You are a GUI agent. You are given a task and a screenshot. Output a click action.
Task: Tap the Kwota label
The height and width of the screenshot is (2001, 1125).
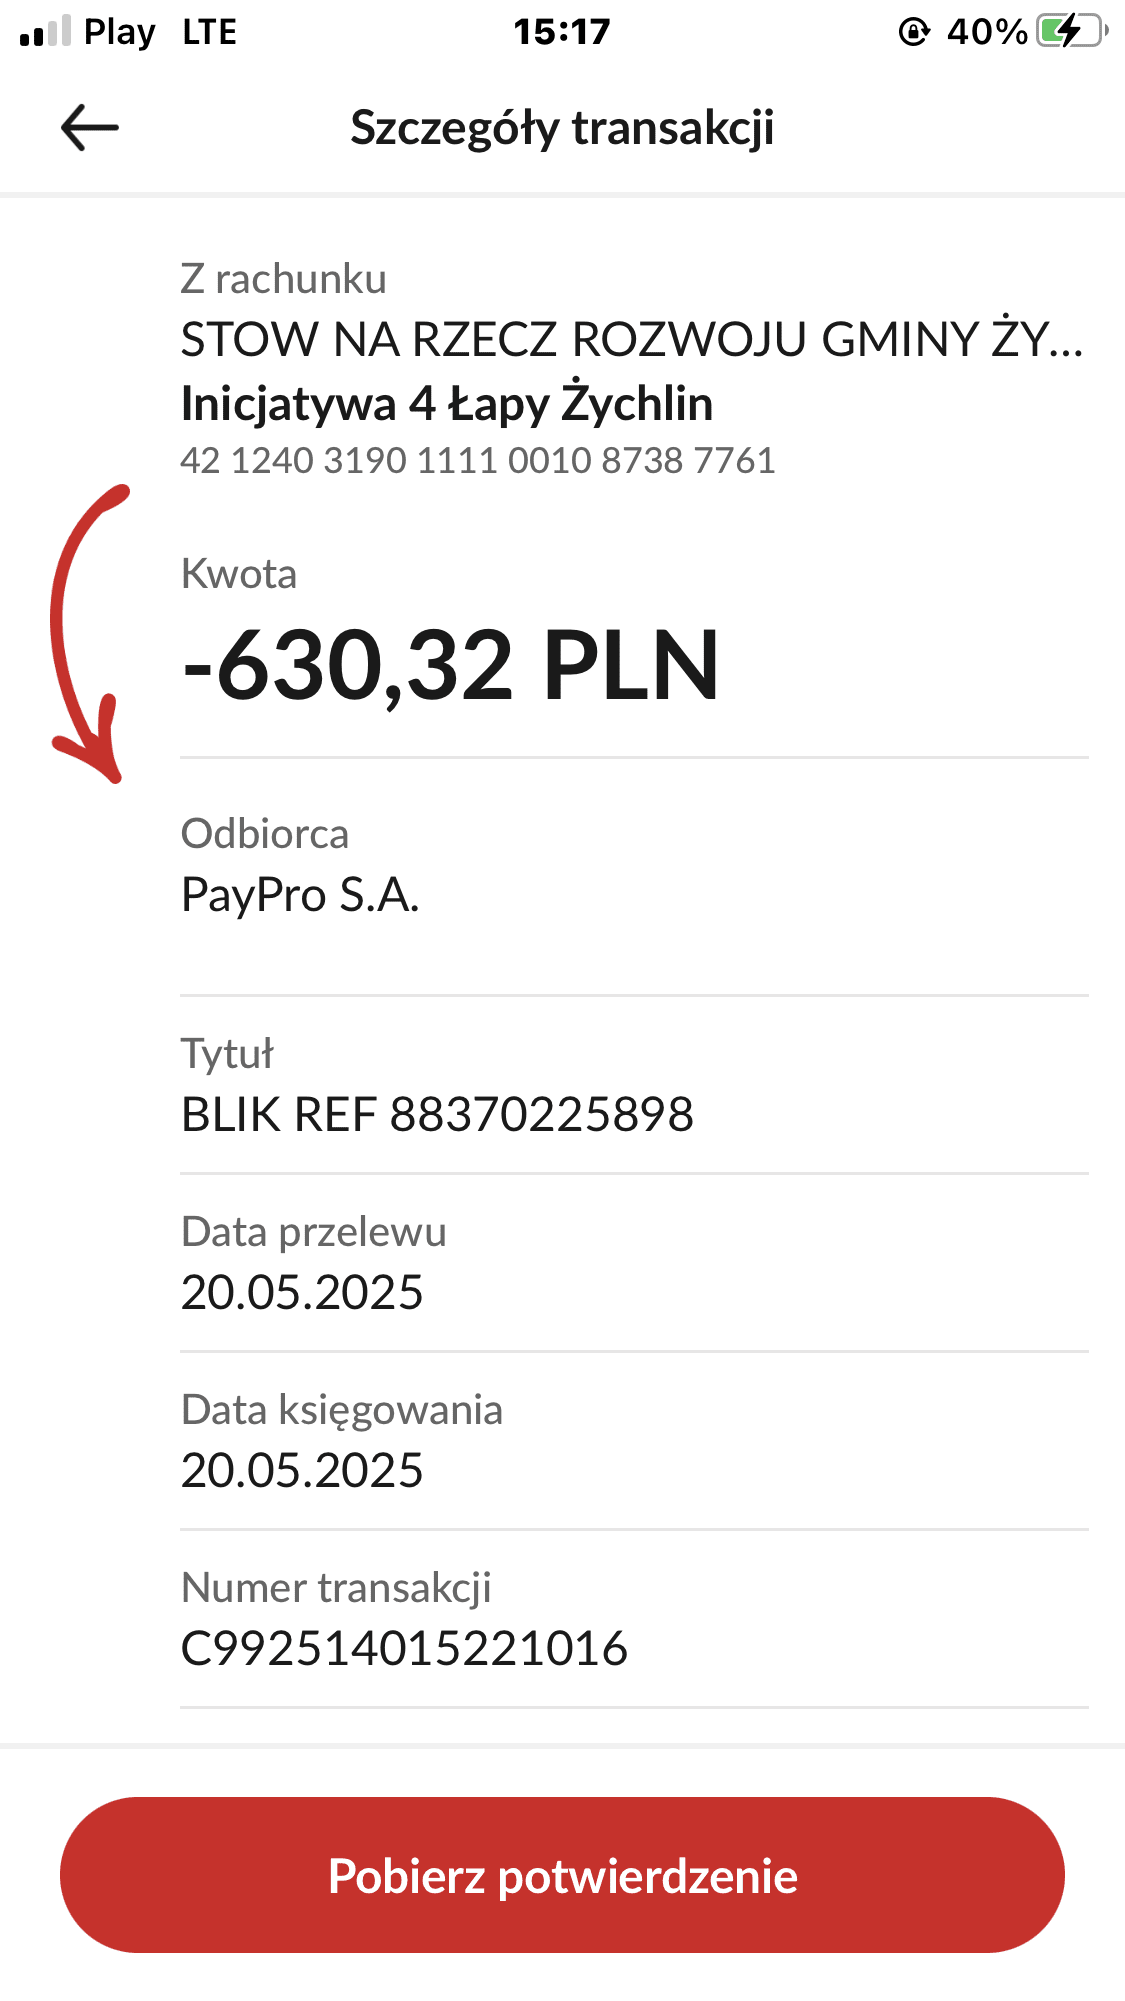click(239, 575)
